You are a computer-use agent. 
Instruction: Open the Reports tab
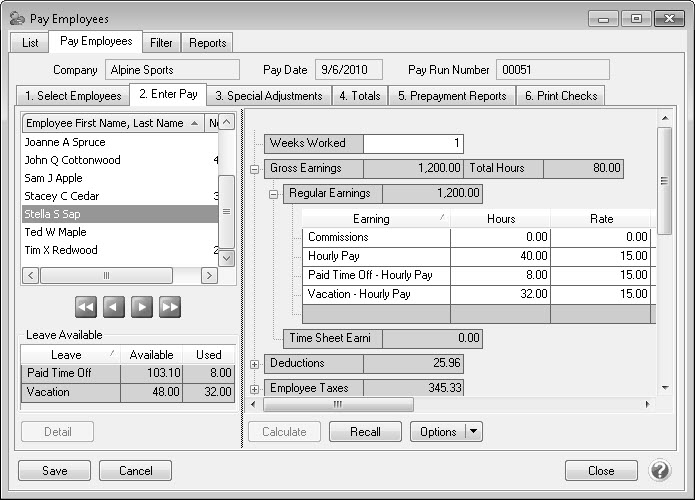pos(207,43)
